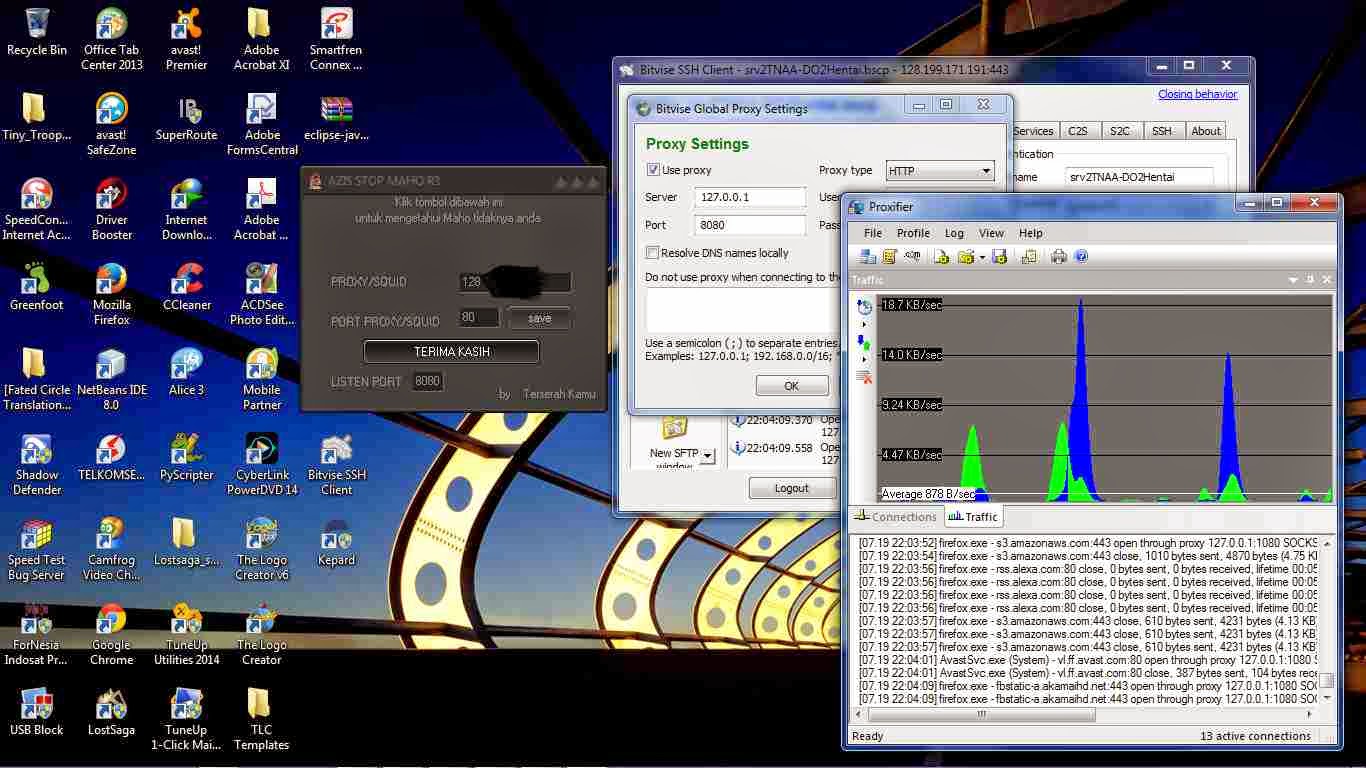Open the S2C tab in Bitvise SSH Client
The image size is (1366, 768).
tap(1120, 131)
